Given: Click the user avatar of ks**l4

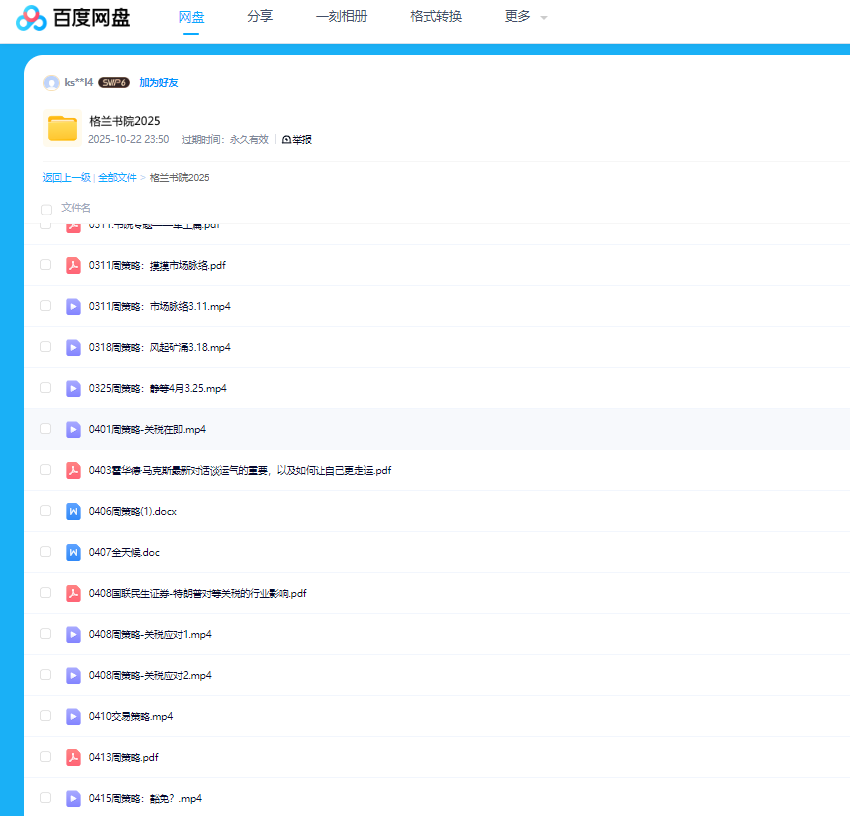Looking at the screenshot, I should click(51, 83).
